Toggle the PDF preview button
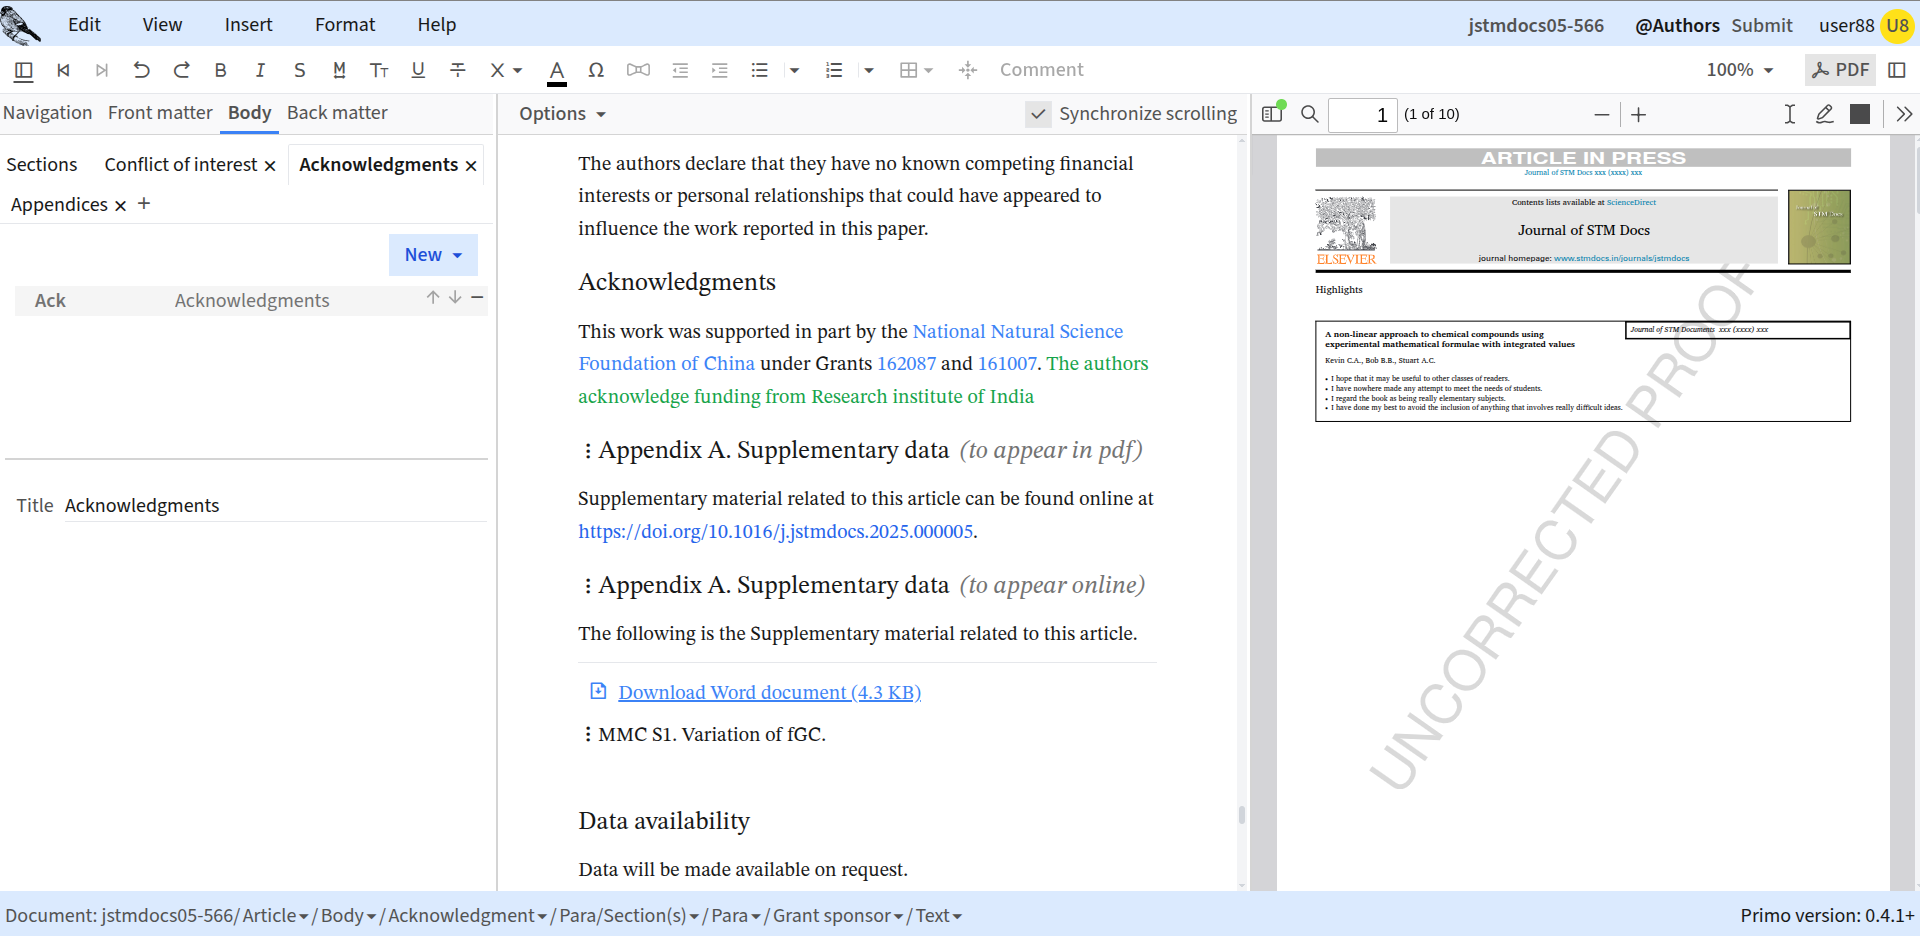The width and height of the screenshot is (1920, 936). point(1840,70)
